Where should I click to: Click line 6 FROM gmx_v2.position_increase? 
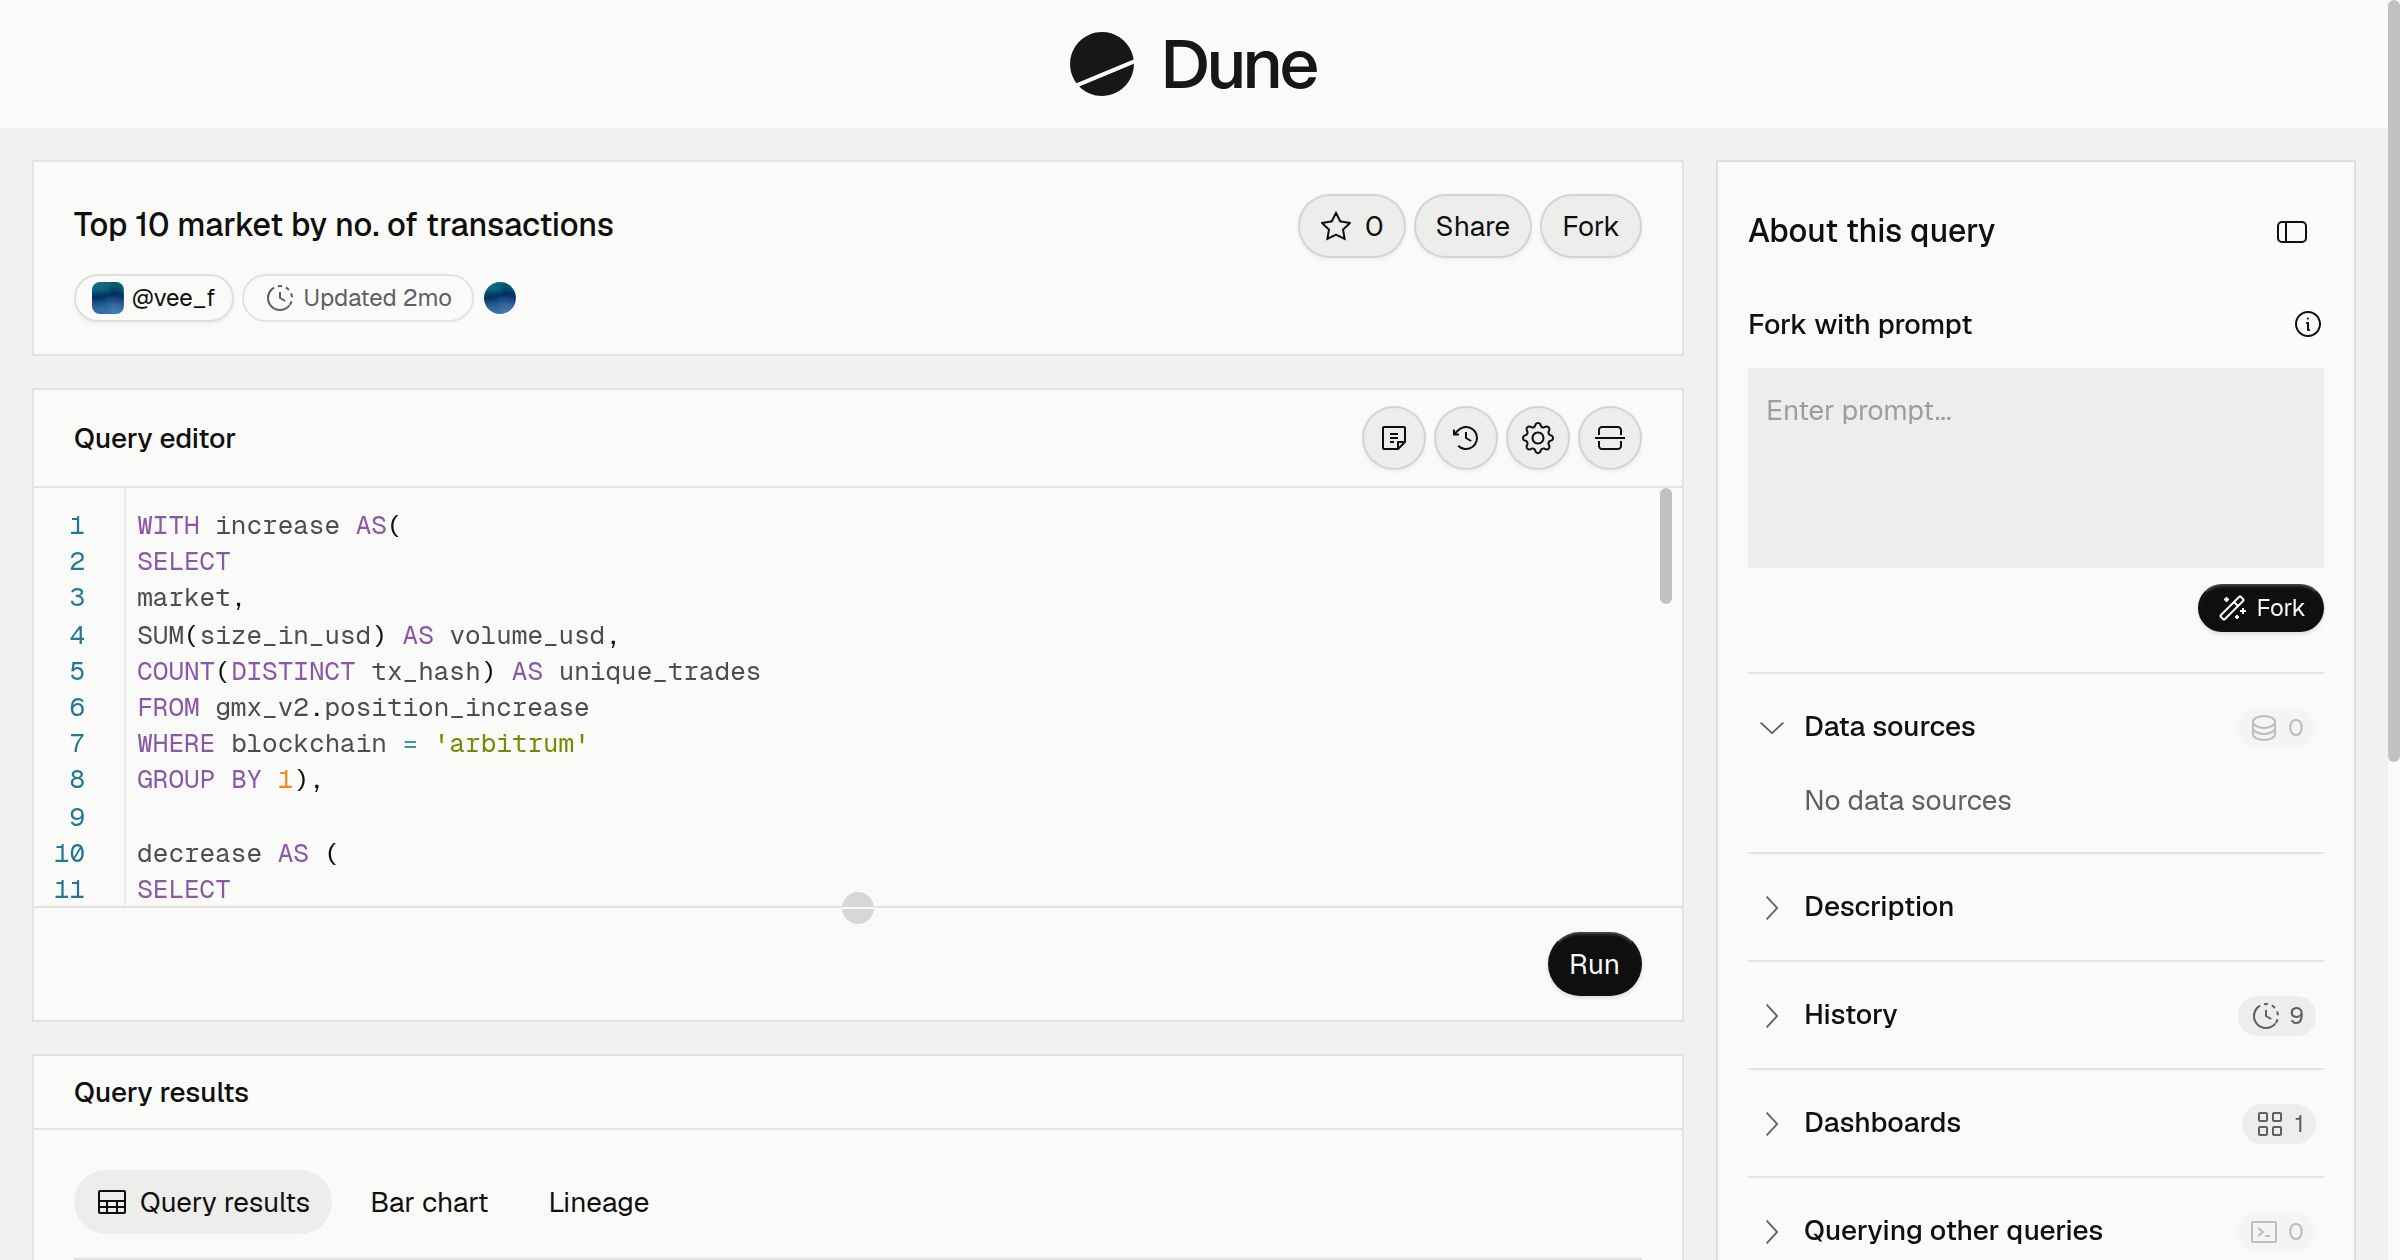363,708
